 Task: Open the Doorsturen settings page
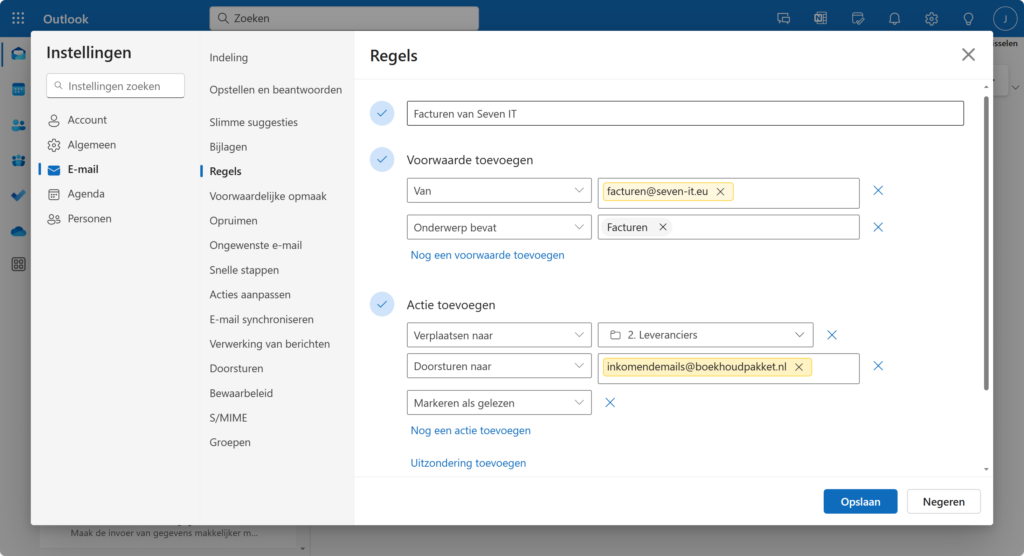[x=236, y=368]
